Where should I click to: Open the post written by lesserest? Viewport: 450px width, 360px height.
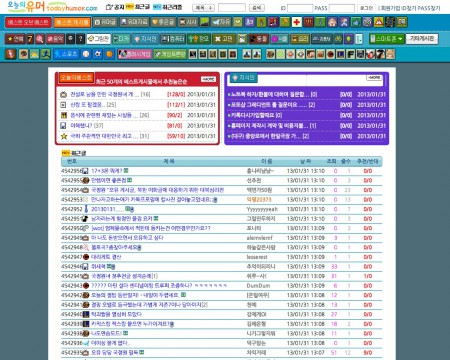pos(106,257)
